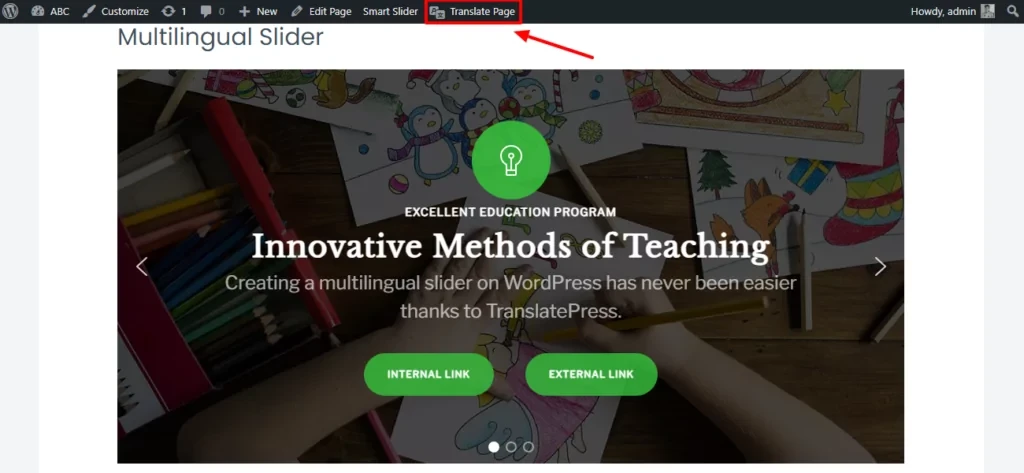Click the admin avatar thumbnail
The image size is (1024, 473).
tap(987, 11)
